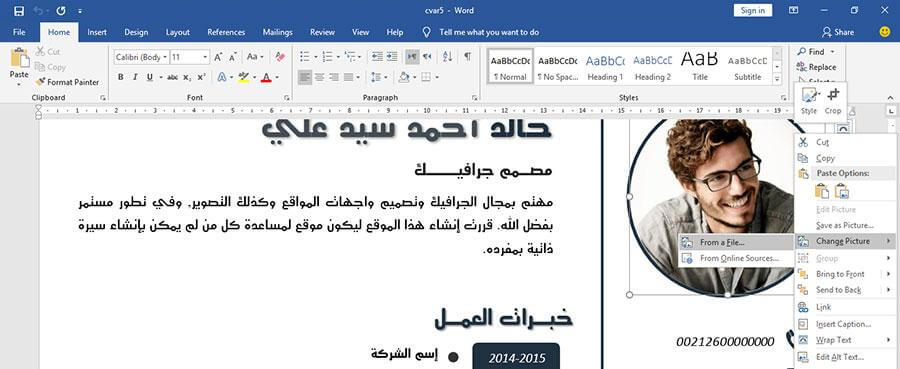Choose From Online Sources menu item
Image resolution: width=900 pixels, height=369 pixels.
(x=736, y=258)
